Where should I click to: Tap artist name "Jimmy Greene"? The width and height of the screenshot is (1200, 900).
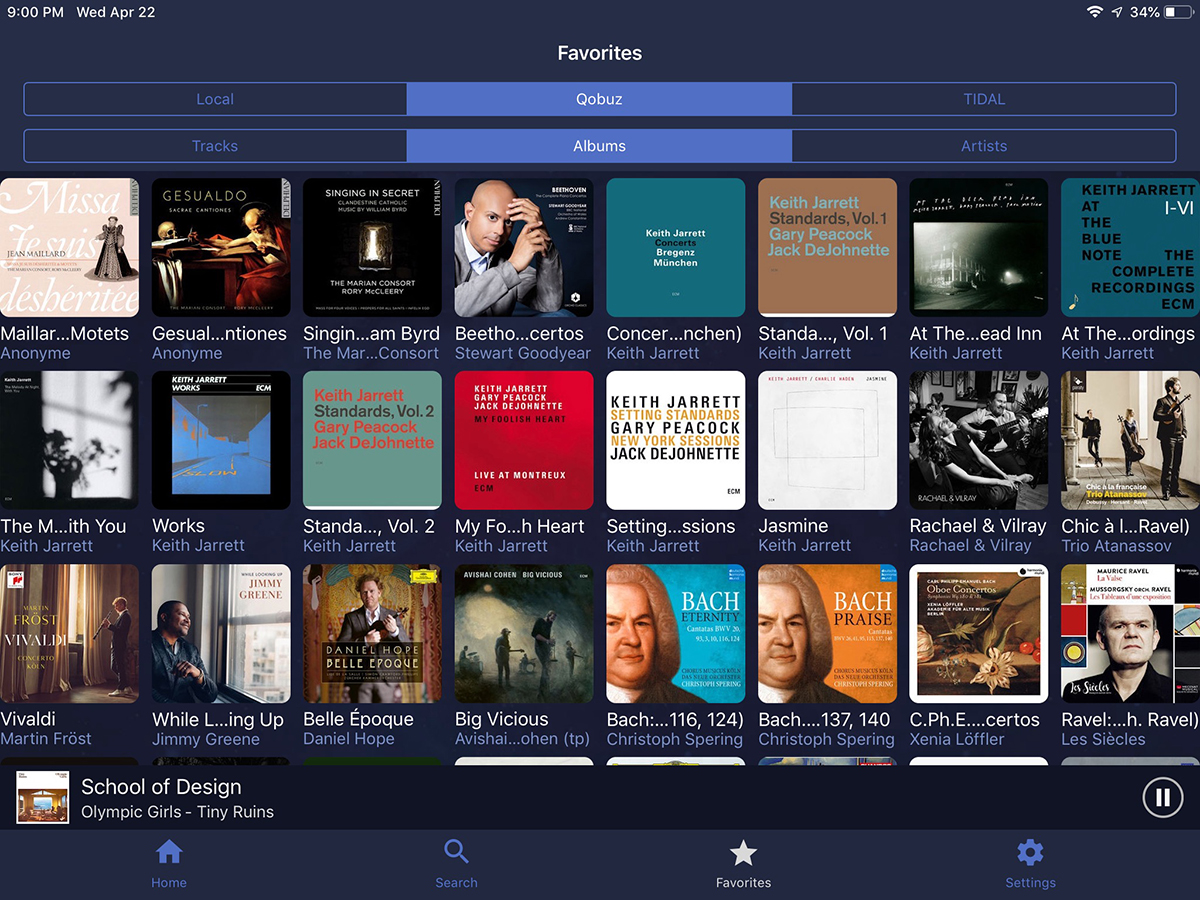tap(206, 739)
